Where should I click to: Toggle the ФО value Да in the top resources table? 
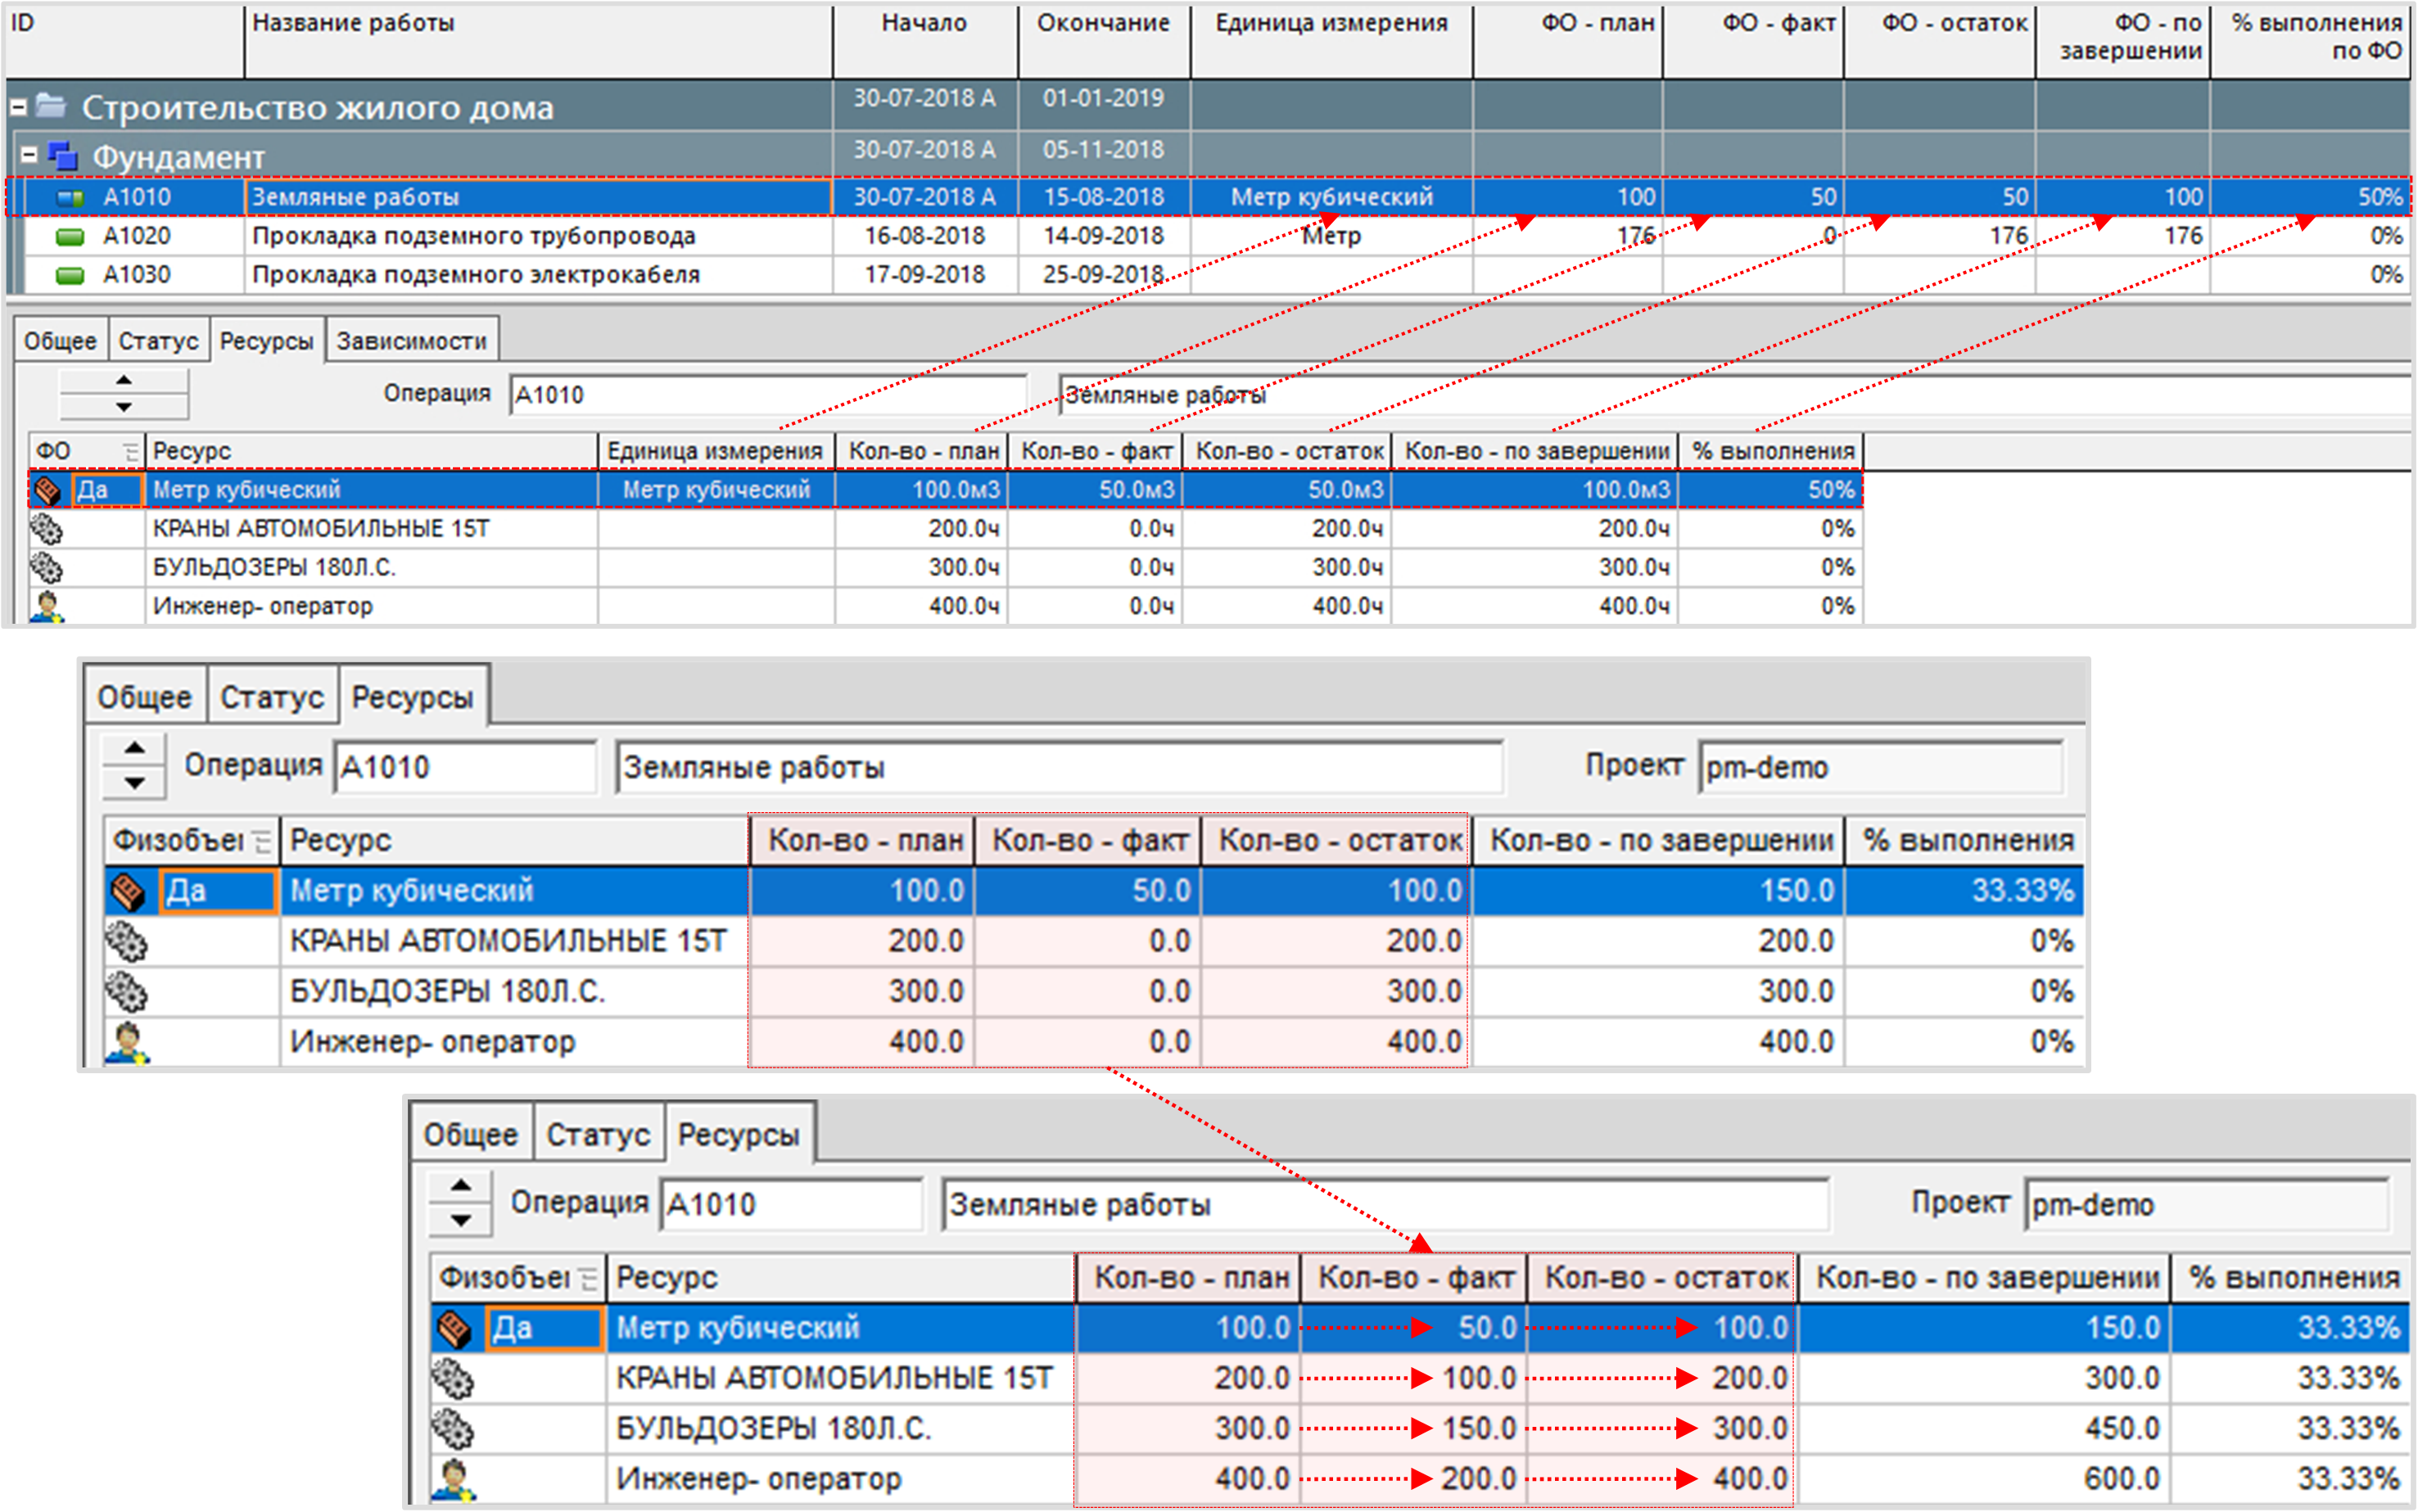108,490
